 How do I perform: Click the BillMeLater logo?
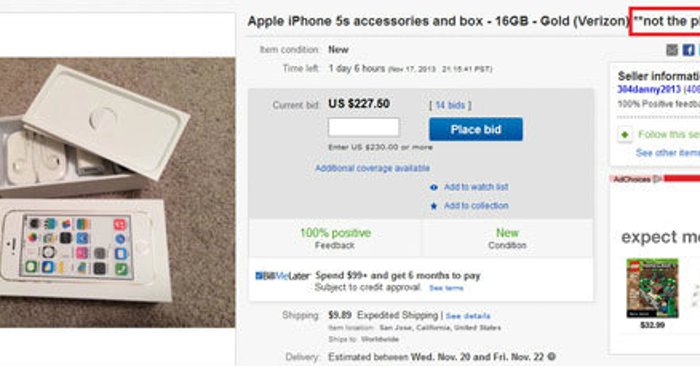click(283, 276)
